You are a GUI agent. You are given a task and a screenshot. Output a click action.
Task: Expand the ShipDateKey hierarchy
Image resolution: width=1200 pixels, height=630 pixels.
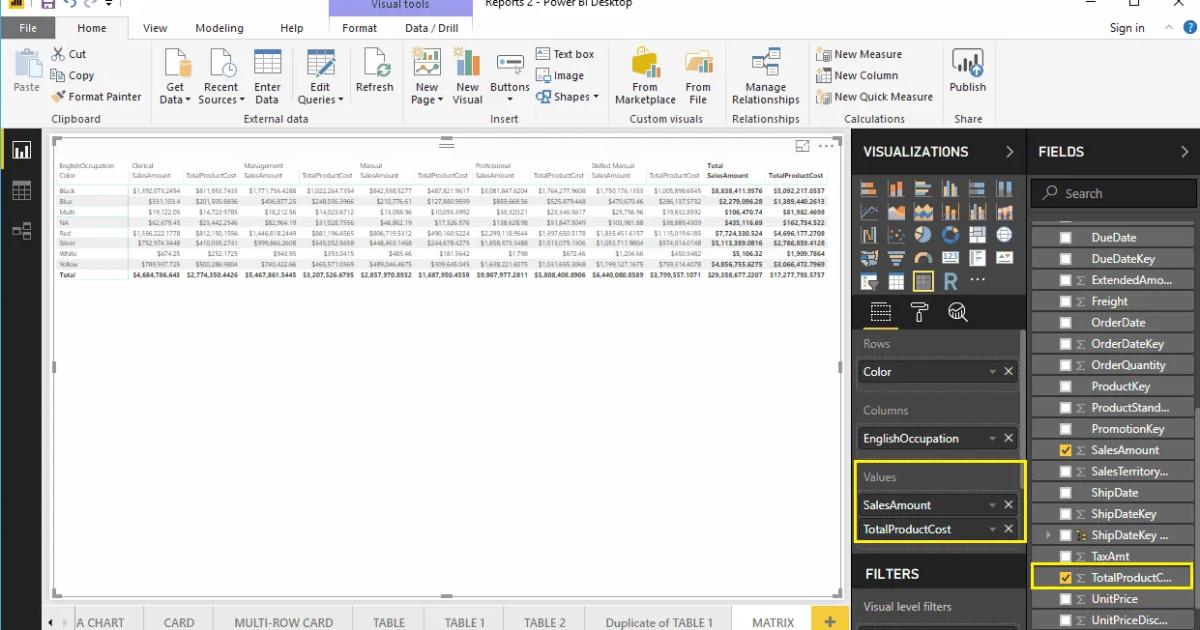coord(1047,535)
